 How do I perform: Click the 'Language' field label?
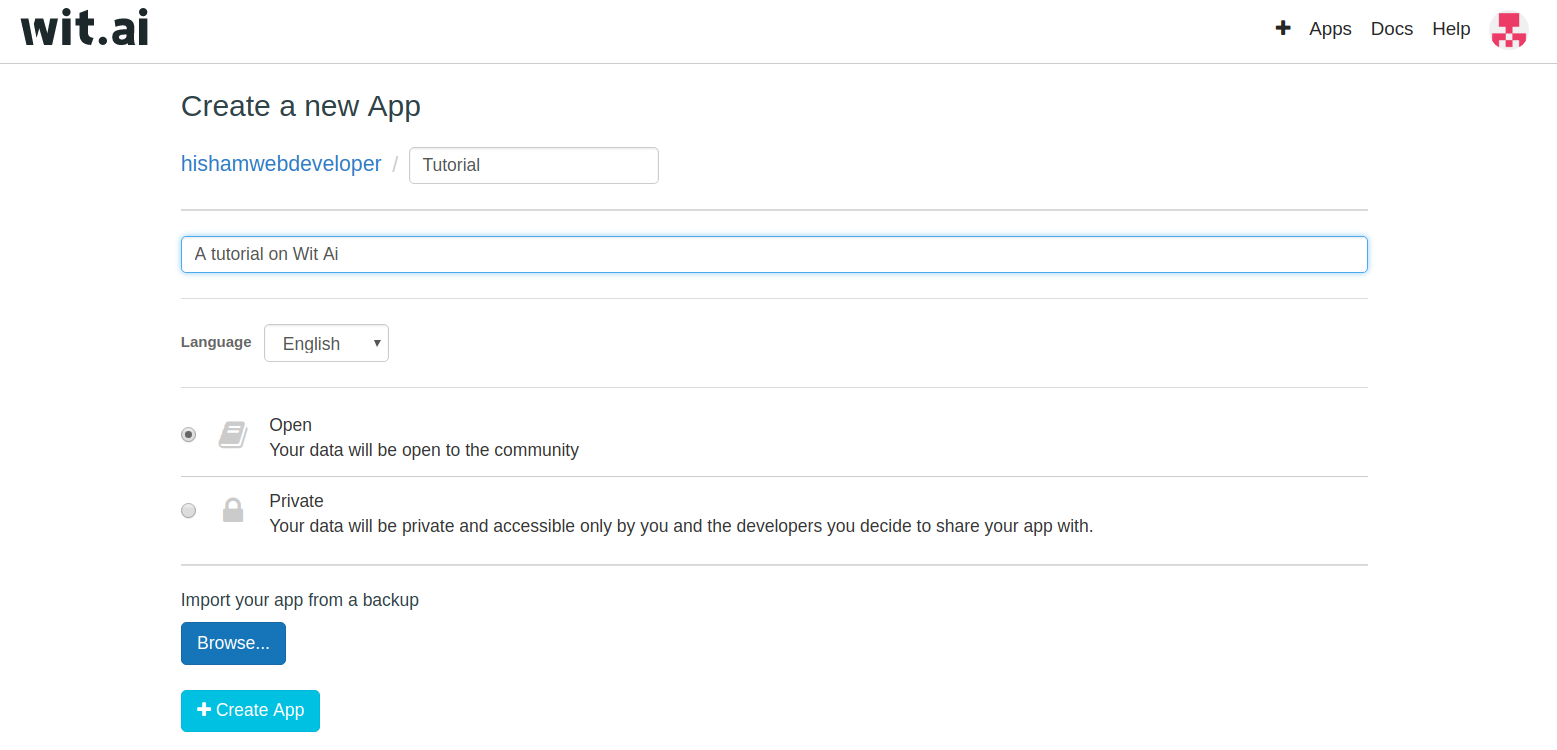pyautogui.click(x=216, y=342)
